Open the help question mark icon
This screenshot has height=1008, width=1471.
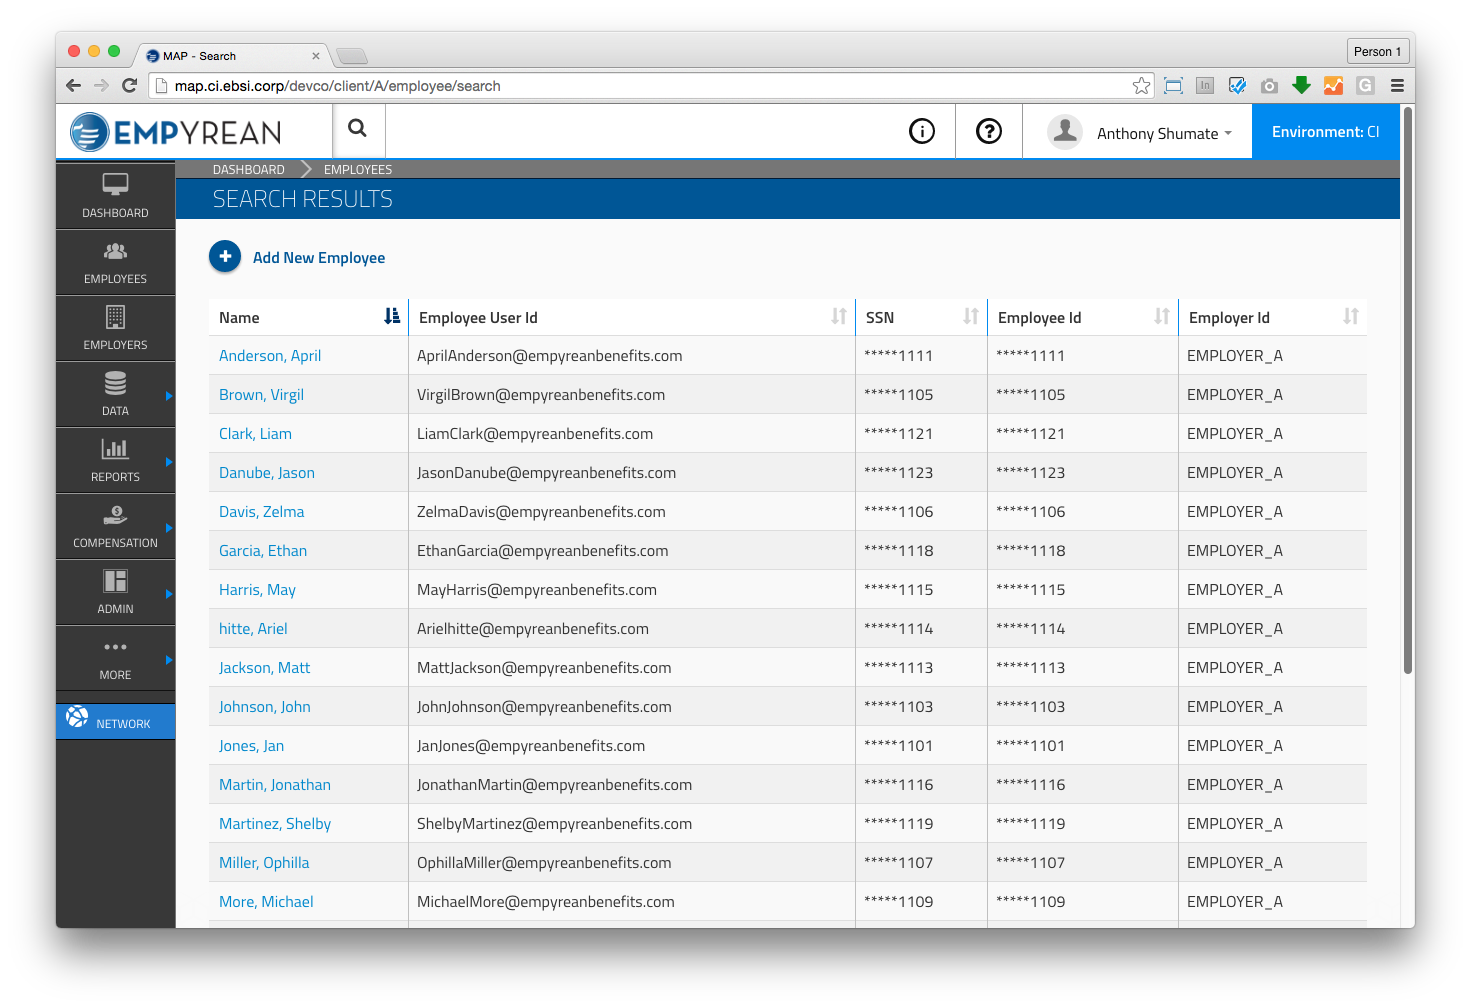[x=989, y=131]
